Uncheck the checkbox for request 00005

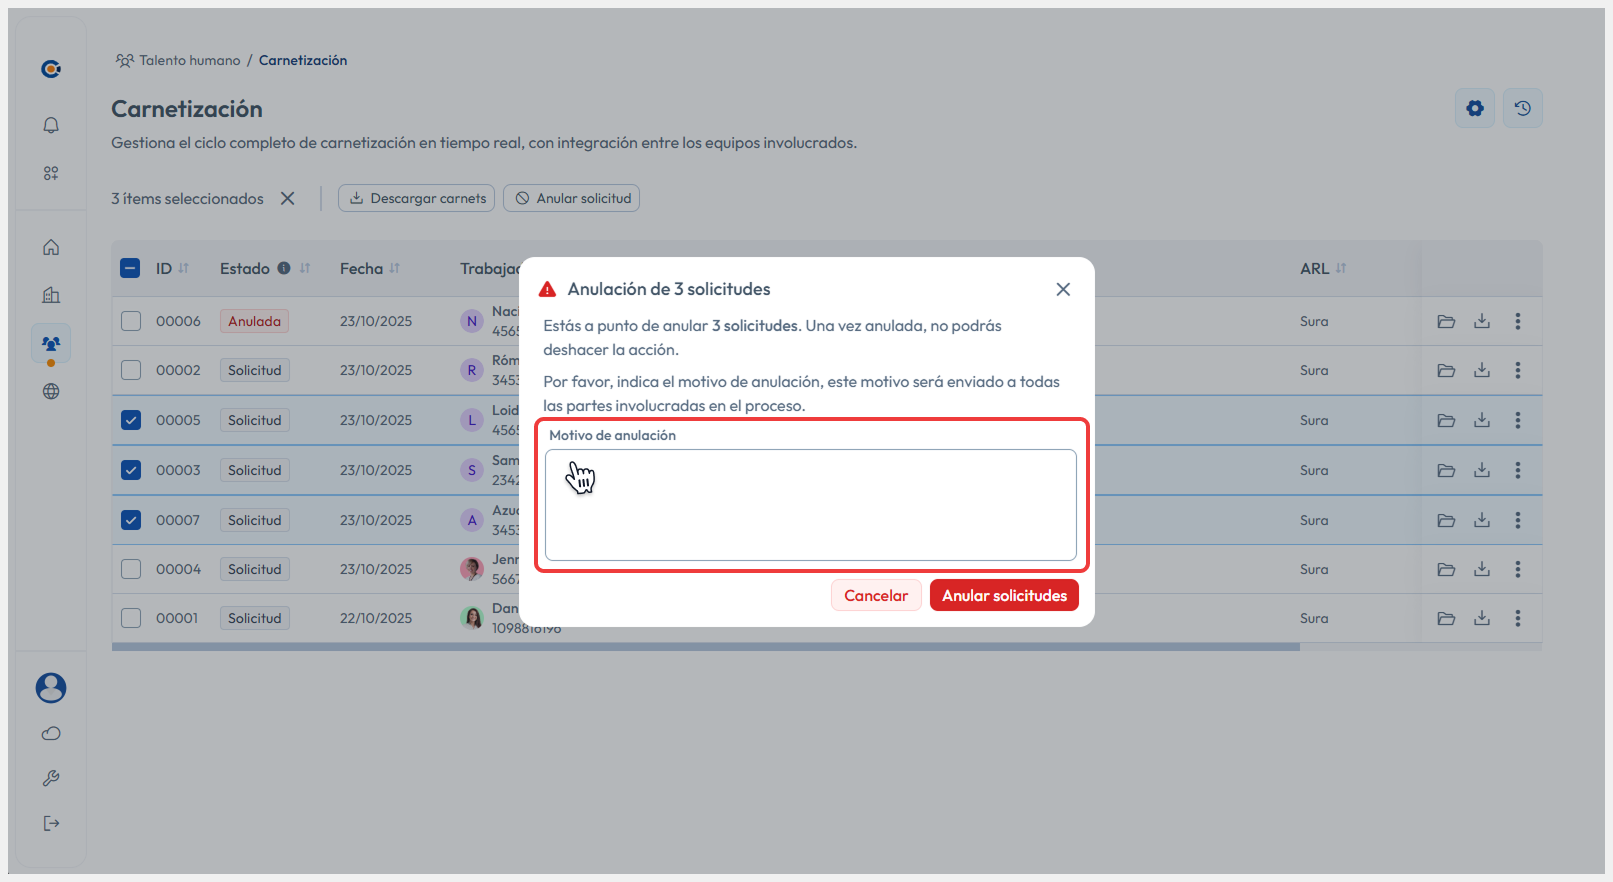131,420
